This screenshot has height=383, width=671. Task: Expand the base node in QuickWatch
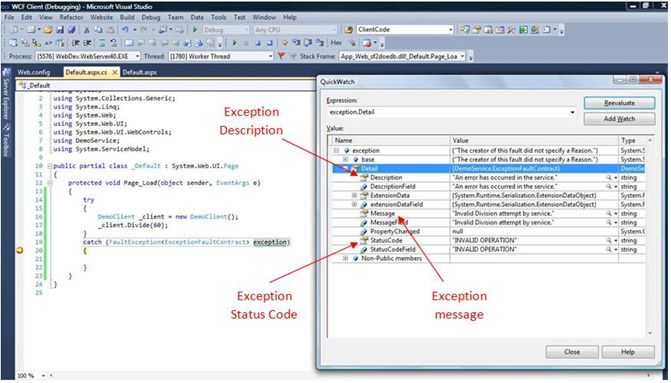pos(345,159)
